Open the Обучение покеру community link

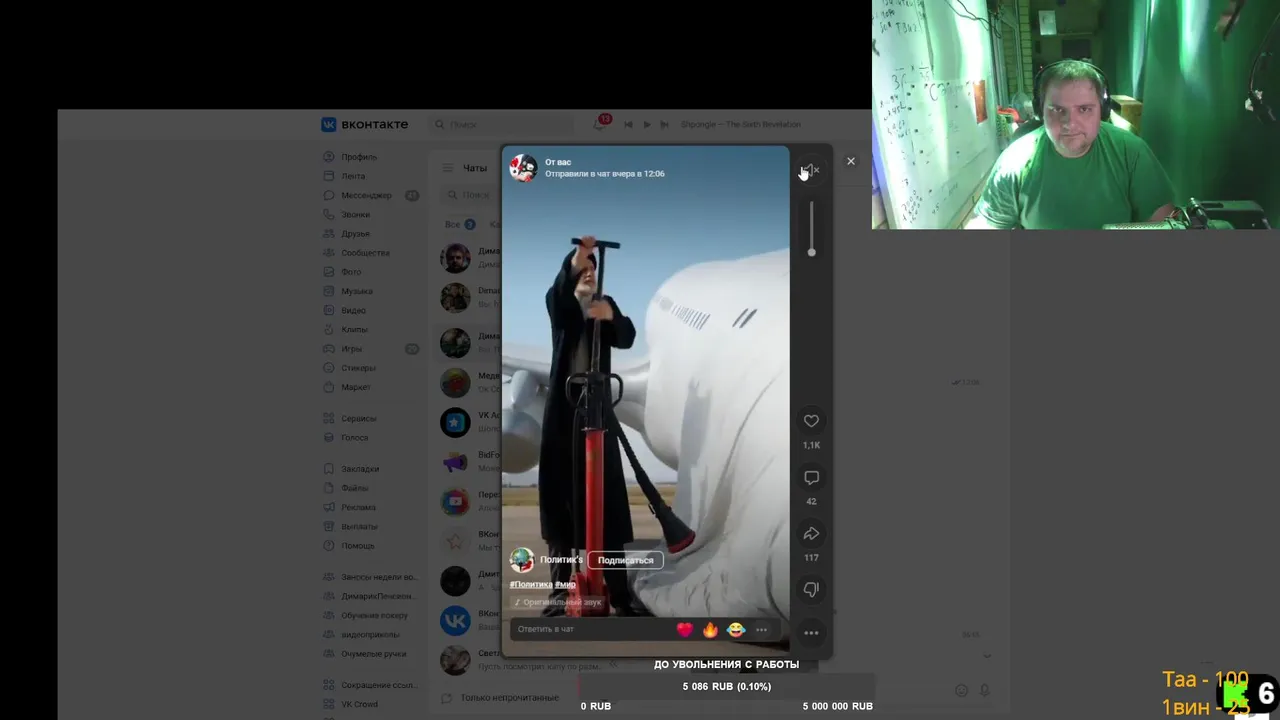tap(374, 615)
